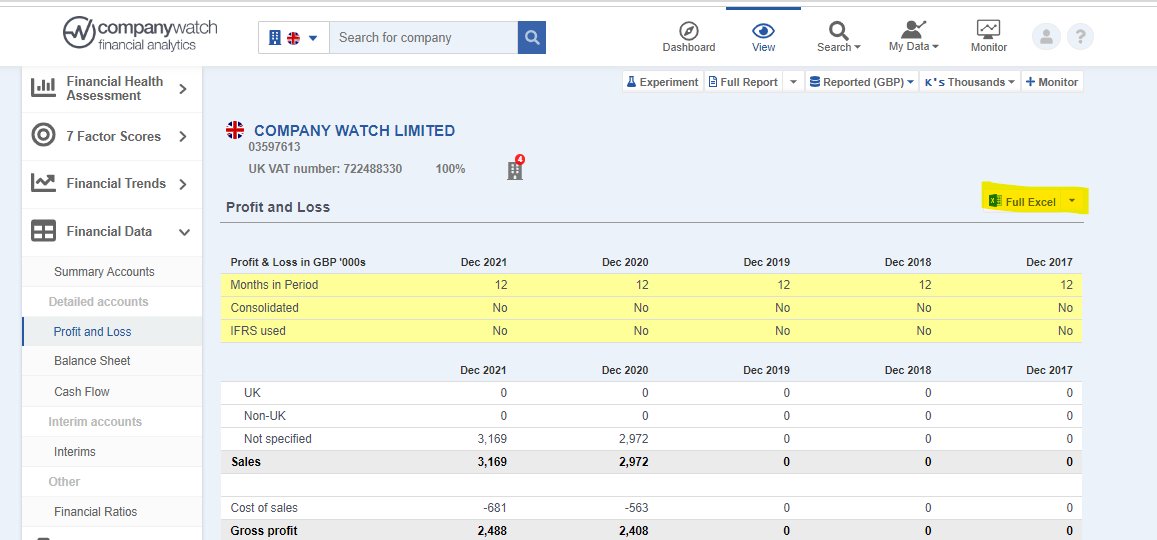The width and height of the screenshot is (1157, 540).
Task: Click Sales value 2,972 for Dec 2020
Action: click(x=634, y=462)
